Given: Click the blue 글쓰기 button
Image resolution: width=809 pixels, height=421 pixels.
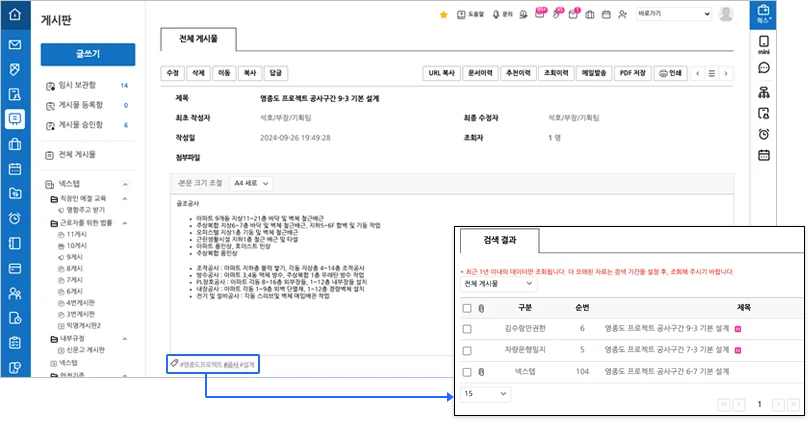Looking at the screenshot, I should point(86,54).
